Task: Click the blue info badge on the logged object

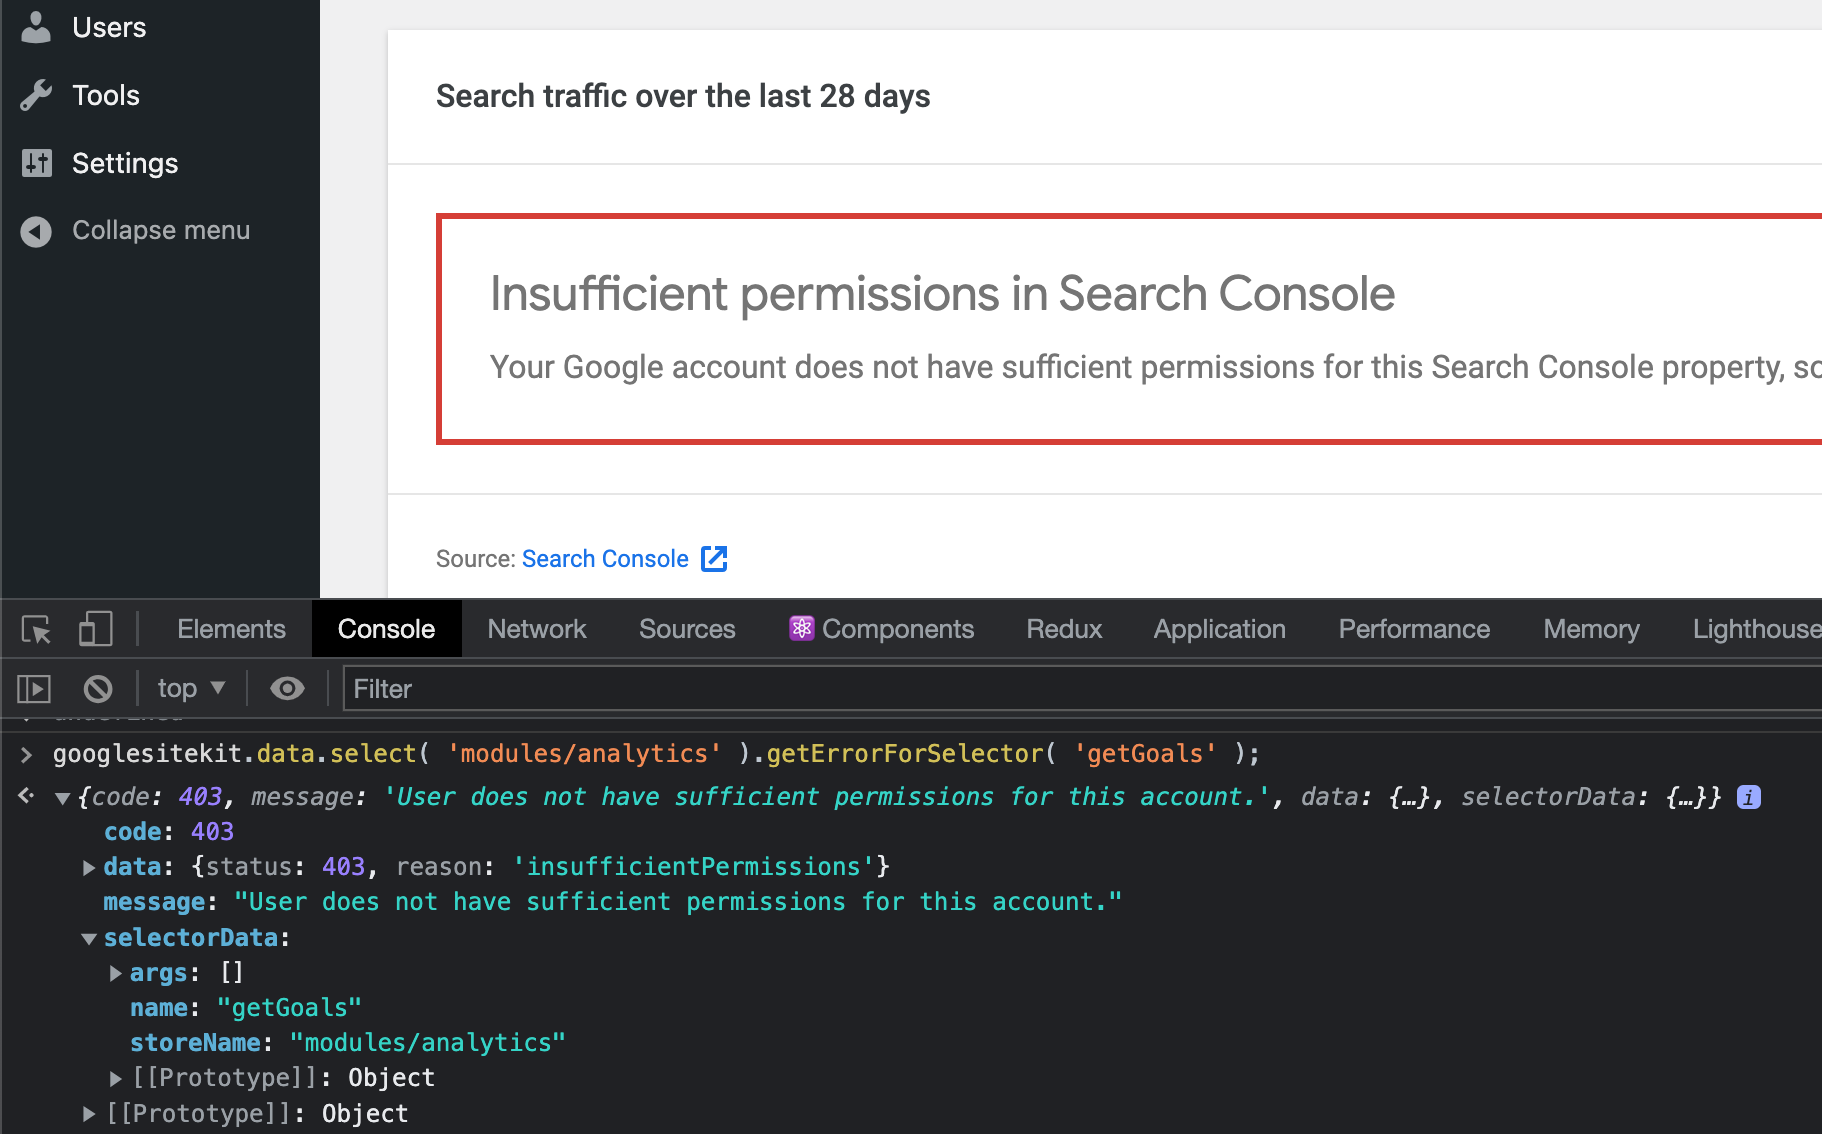Action: pyautogui.click(x=1749, y=797)
